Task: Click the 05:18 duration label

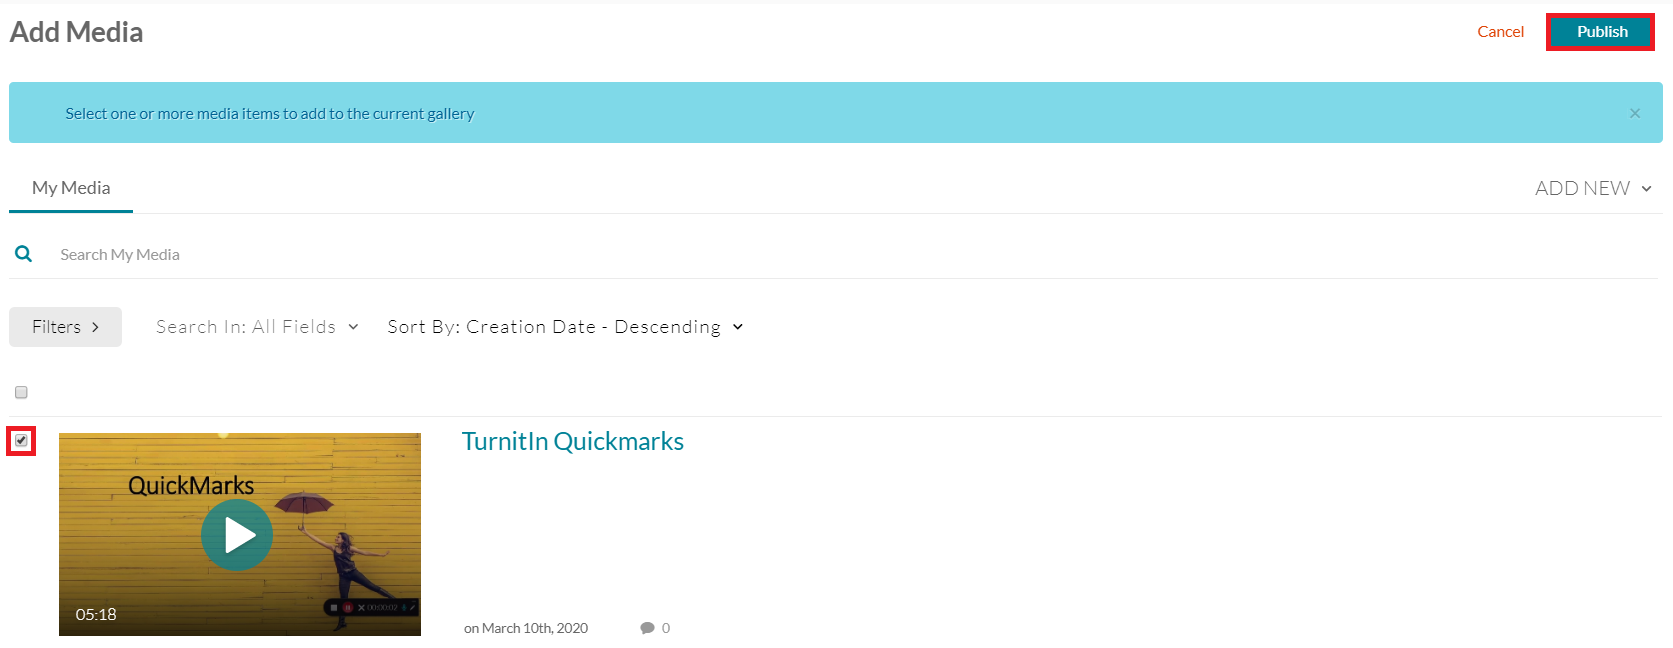Action: 96,614
